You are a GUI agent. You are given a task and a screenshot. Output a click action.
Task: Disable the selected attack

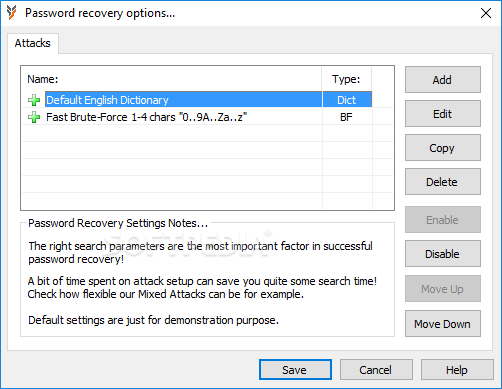click(443, 254)
